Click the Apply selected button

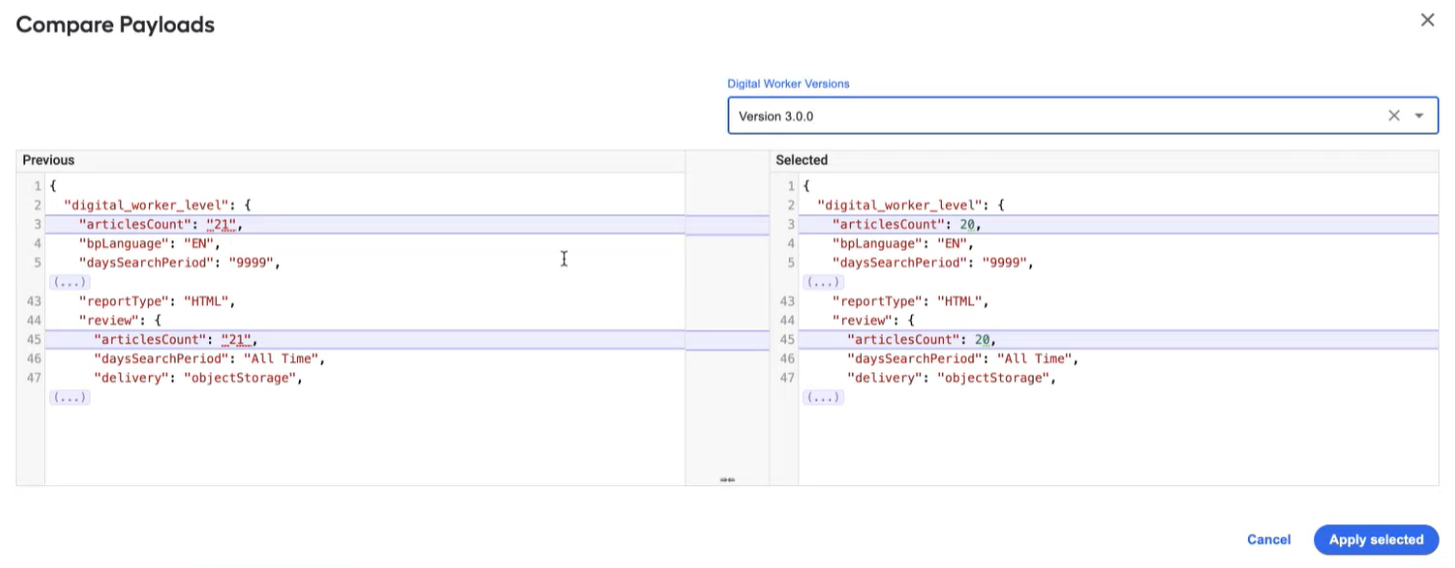pyautogui.click(x=1376, y=540)
